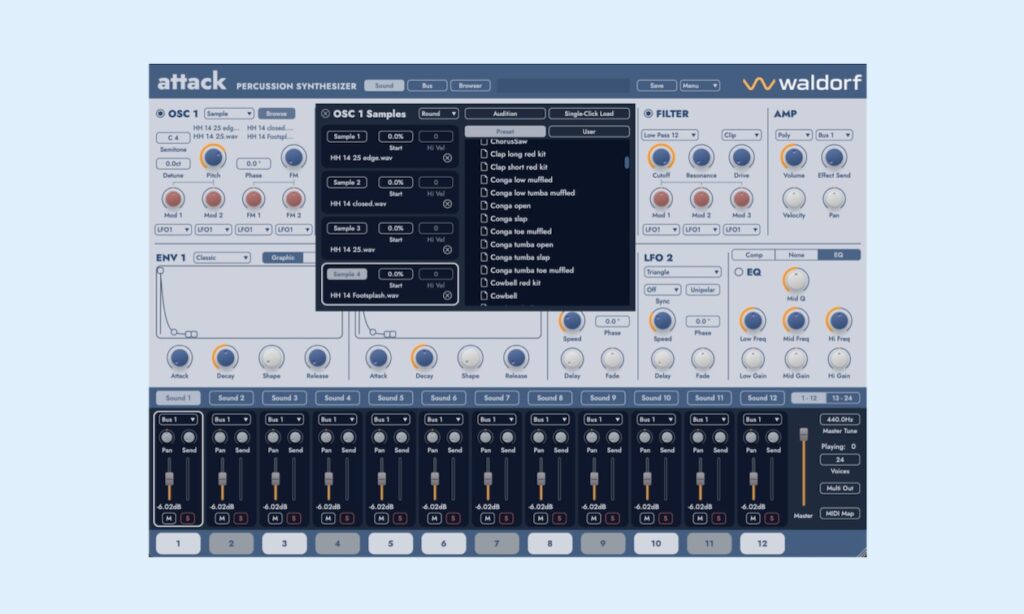
Task: Close the OSC 1 Samples panel
Action: tap(326, 114)
